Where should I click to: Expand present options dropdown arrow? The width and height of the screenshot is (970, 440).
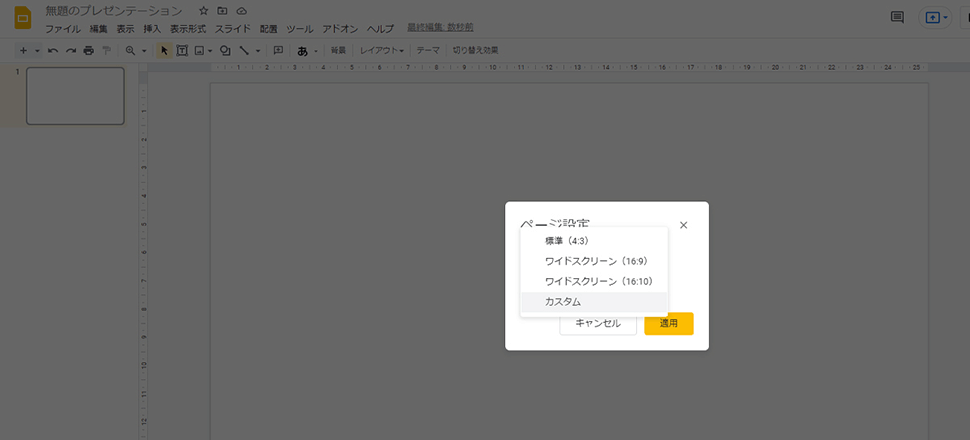click(x=946, y=18)
